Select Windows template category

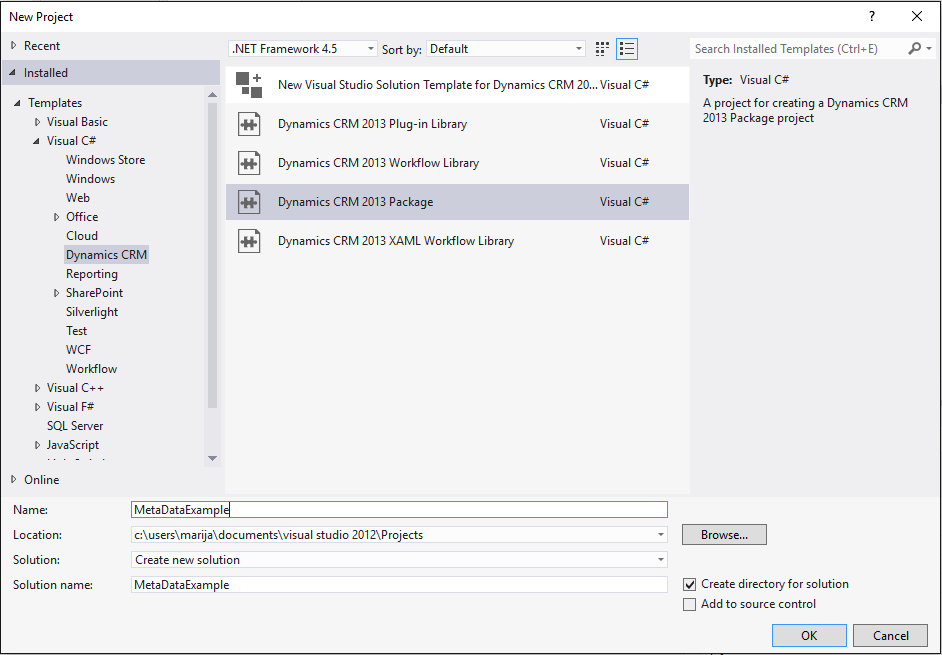90,179
